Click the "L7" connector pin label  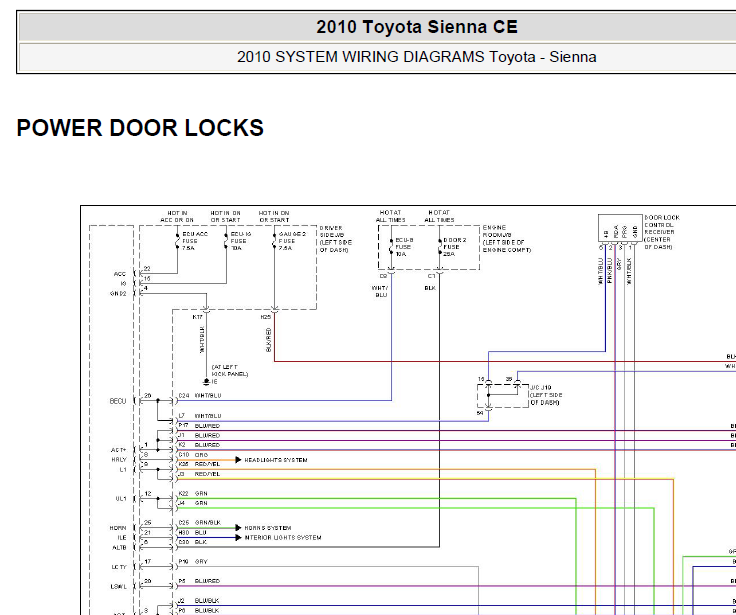tap(182, 416)
